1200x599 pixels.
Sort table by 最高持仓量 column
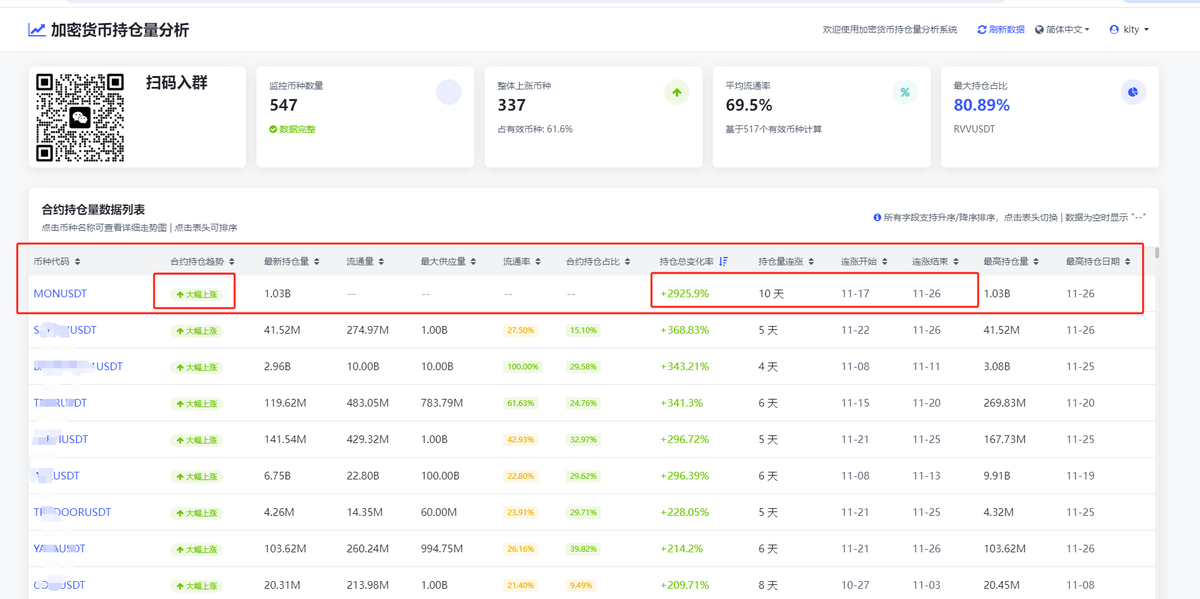tap(1011, 262)
